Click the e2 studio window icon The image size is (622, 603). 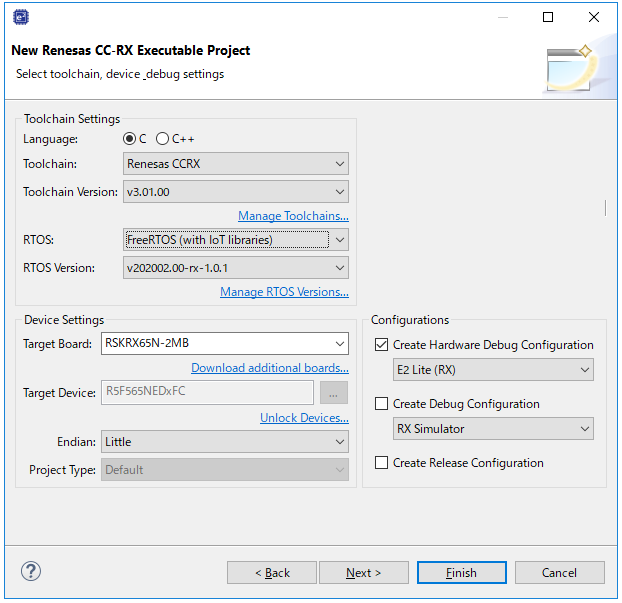(x=21, y=17)
